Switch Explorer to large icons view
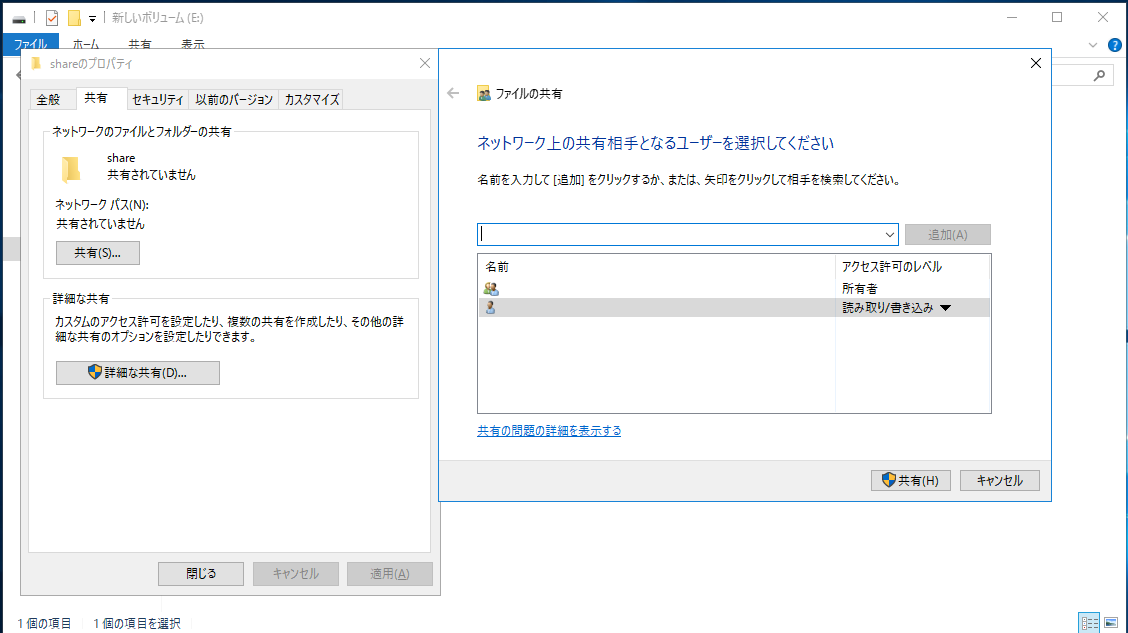The height and width of the screenshot is (633, 1128). [x=1111, y=622]
